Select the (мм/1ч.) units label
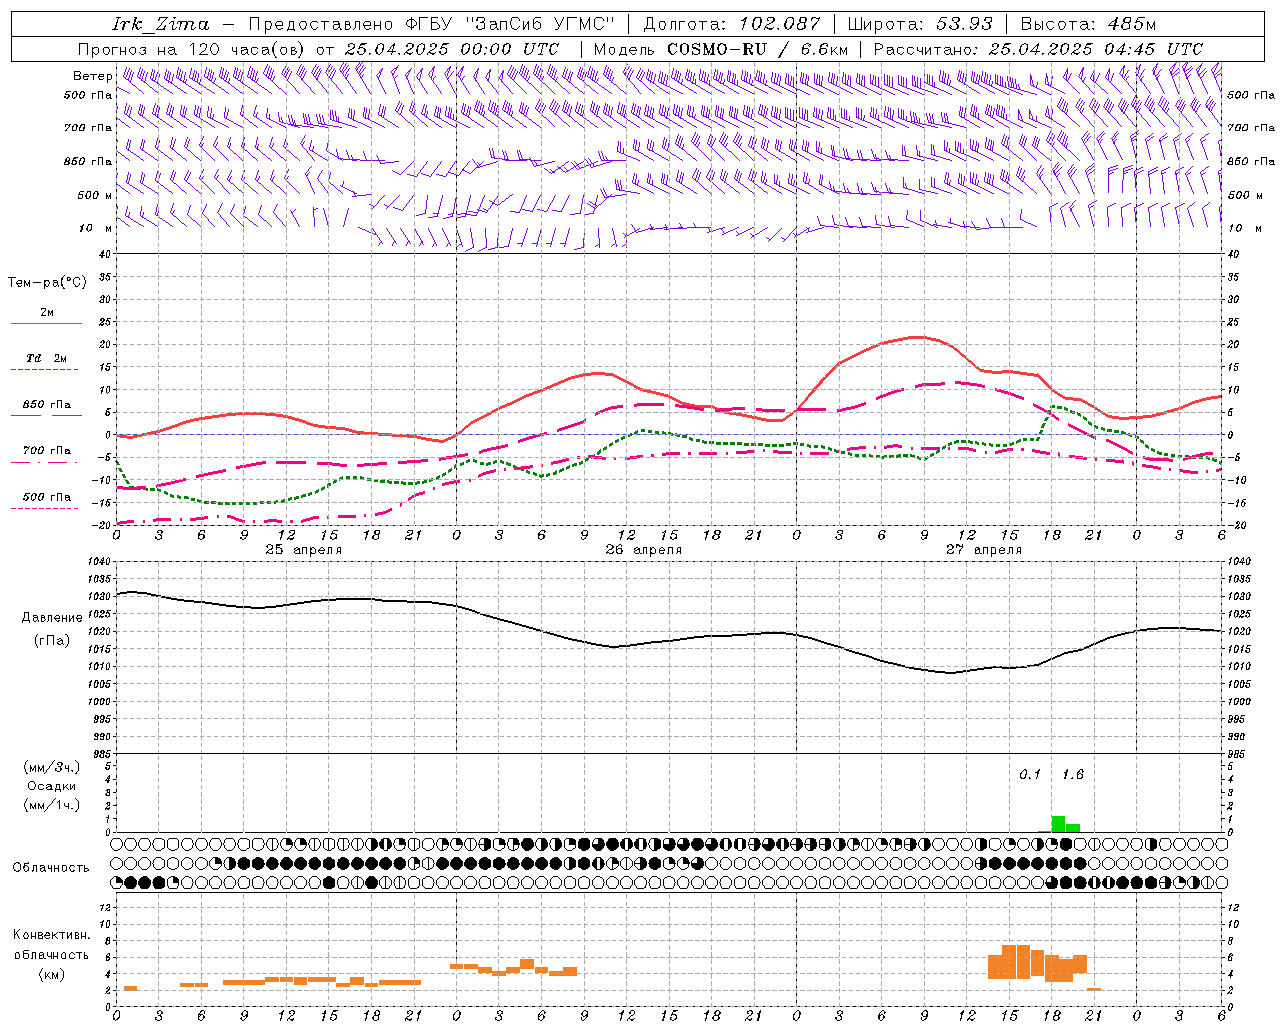Screen dimensions: 1280x1024 point(51,805)
